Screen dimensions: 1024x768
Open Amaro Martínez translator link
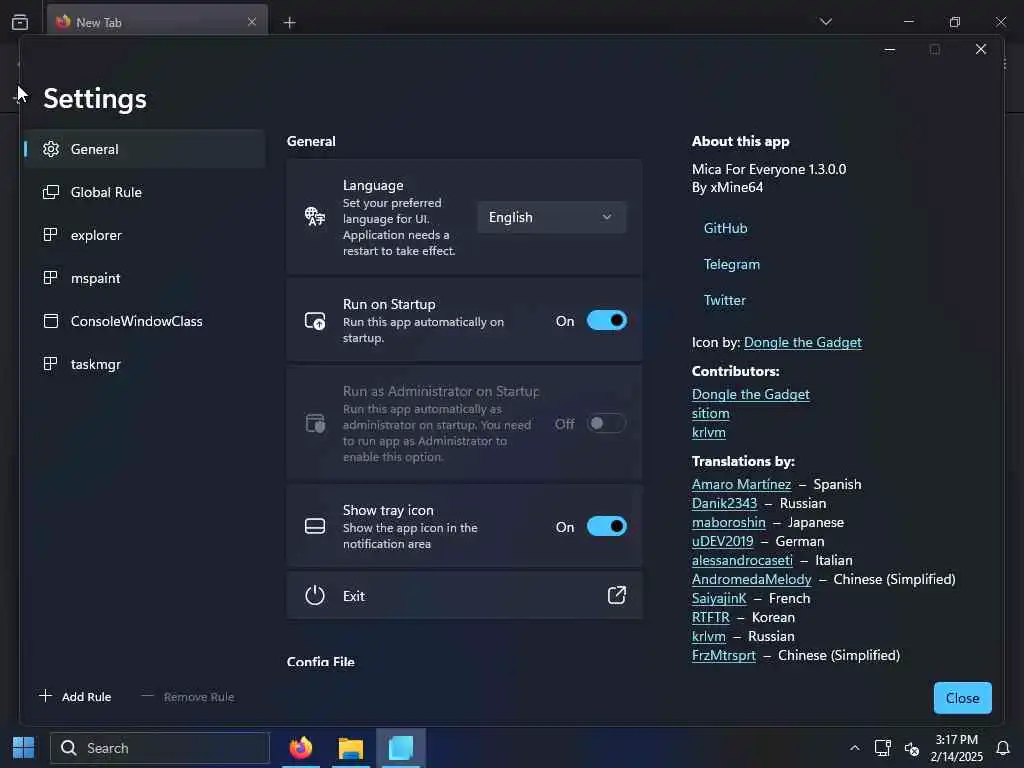tap(741, 485)
